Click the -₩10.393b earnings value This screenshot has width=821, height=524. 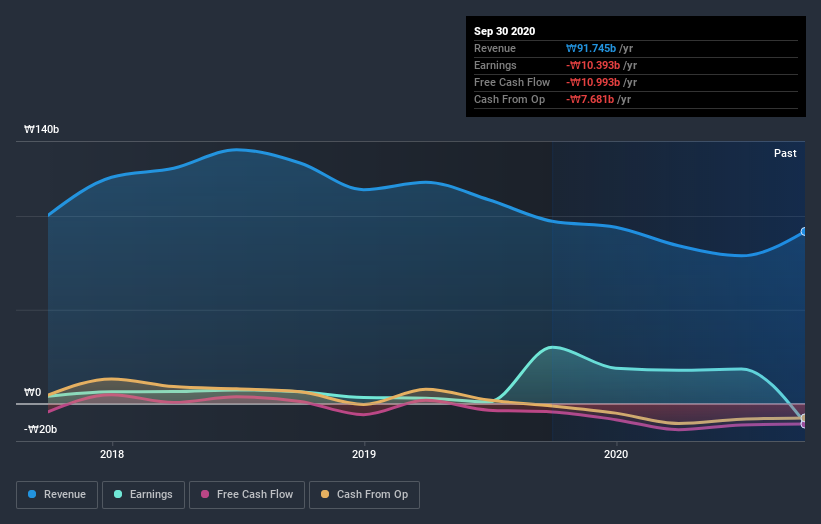tap(593, 65)
